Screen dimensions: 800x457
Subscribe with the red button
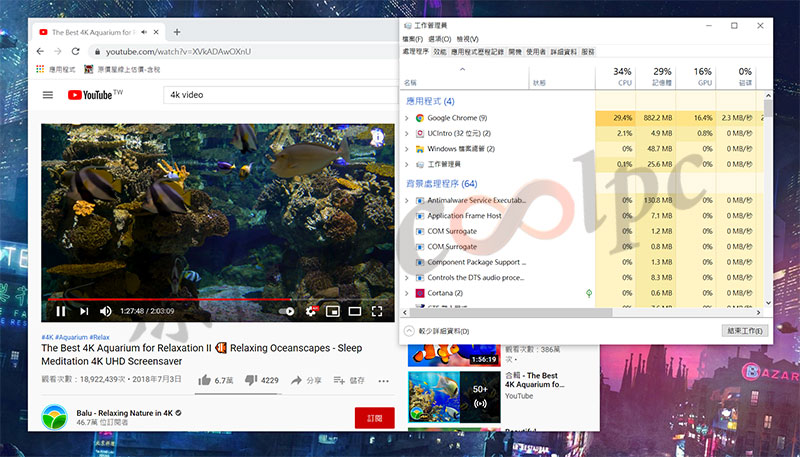[374, 418]
